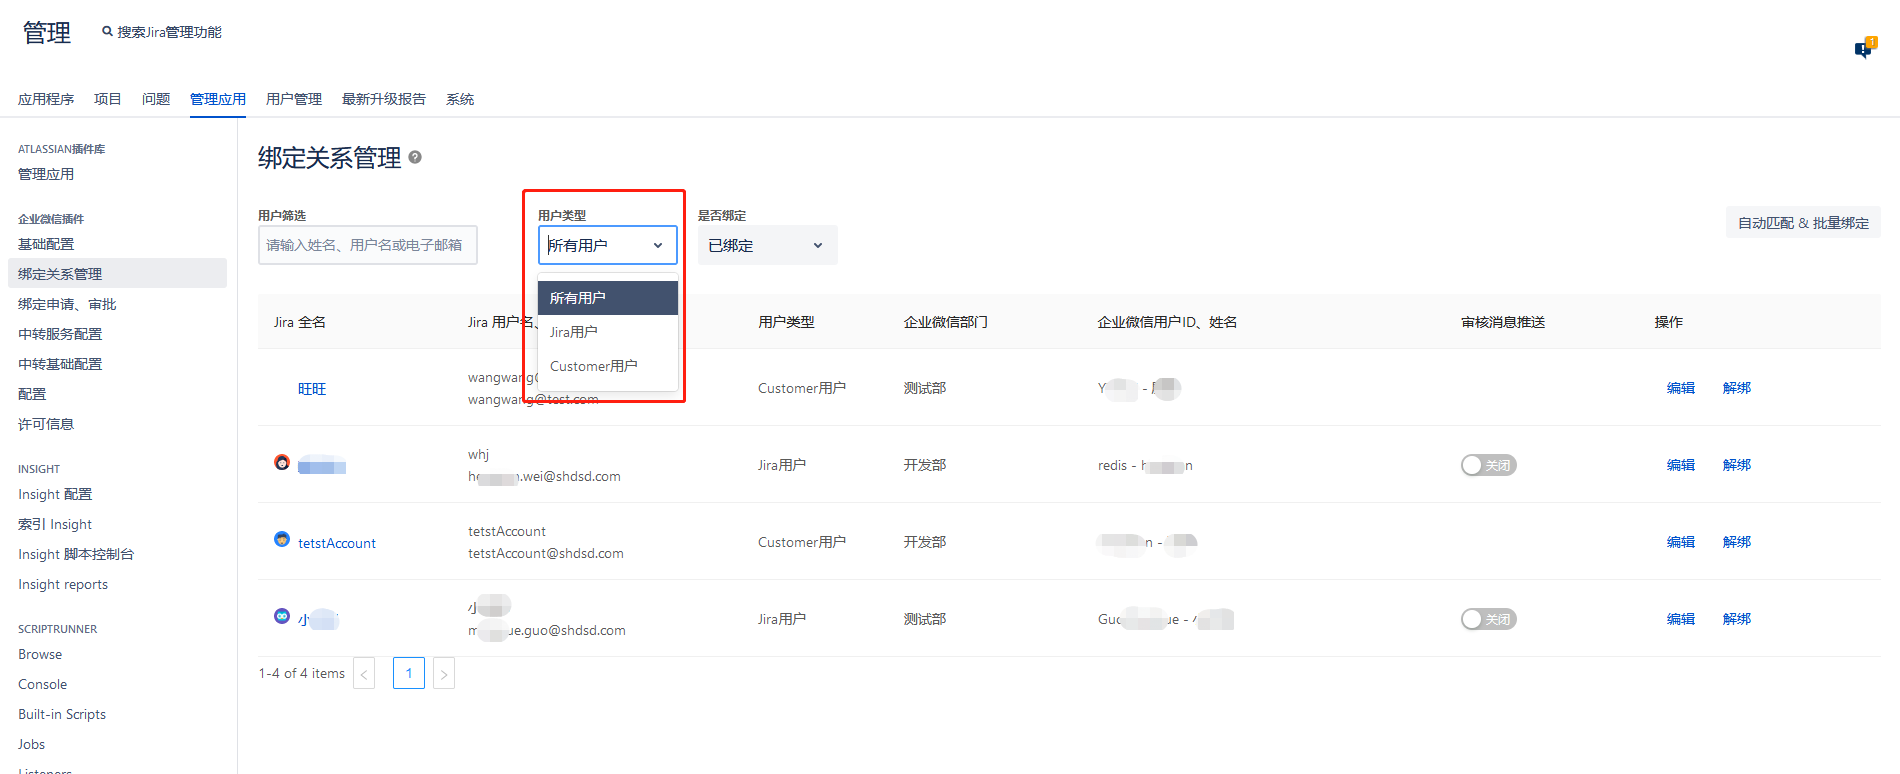This screenshot has width=1900, height=774.
Task: Click the 自动匹配 & 批量绑定 button
Action: (x=1802, y=223)
